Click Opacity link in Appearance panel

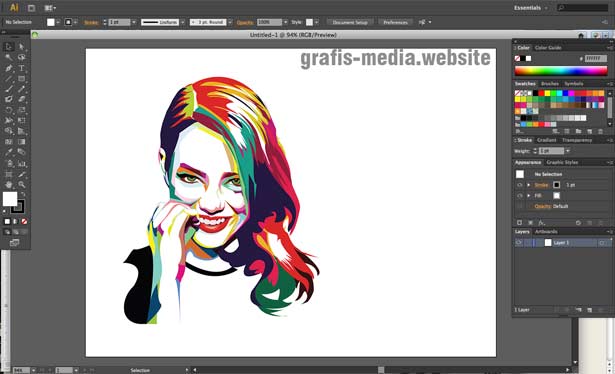(x=543, y=206)
